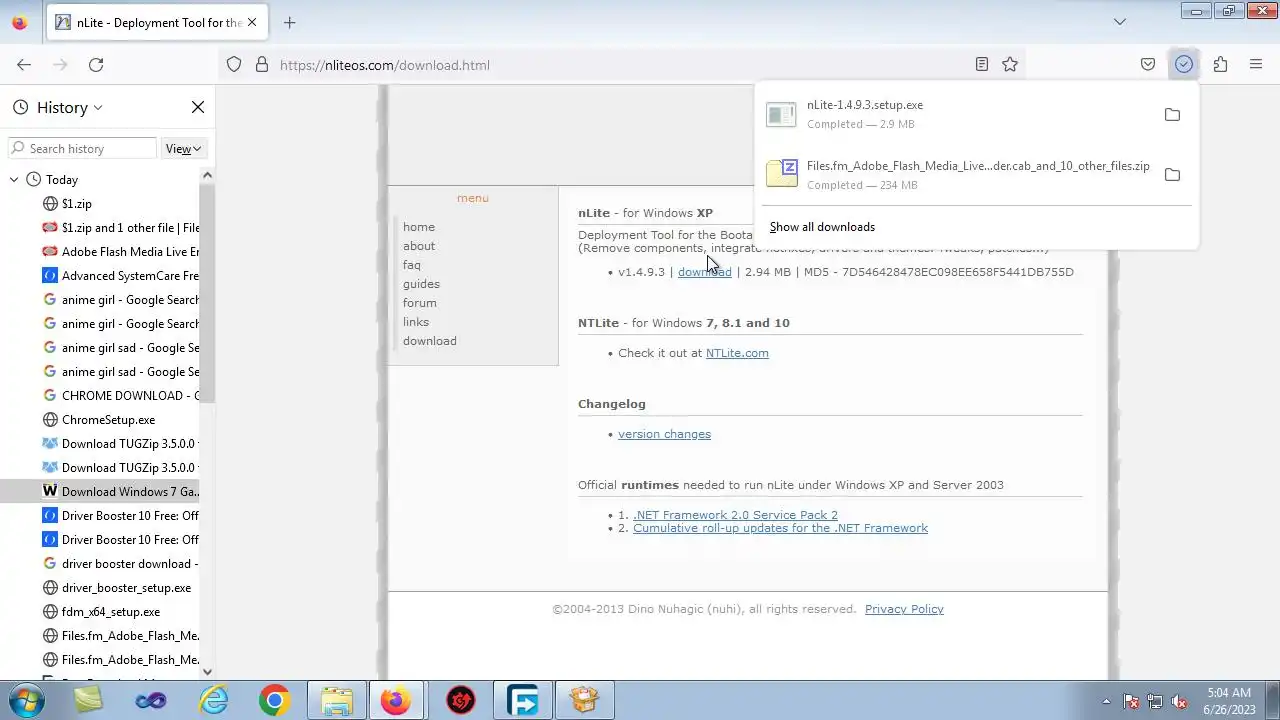Open download in the site menu
The height and width of the screenshot is (720, 1280).
[430, 341]
